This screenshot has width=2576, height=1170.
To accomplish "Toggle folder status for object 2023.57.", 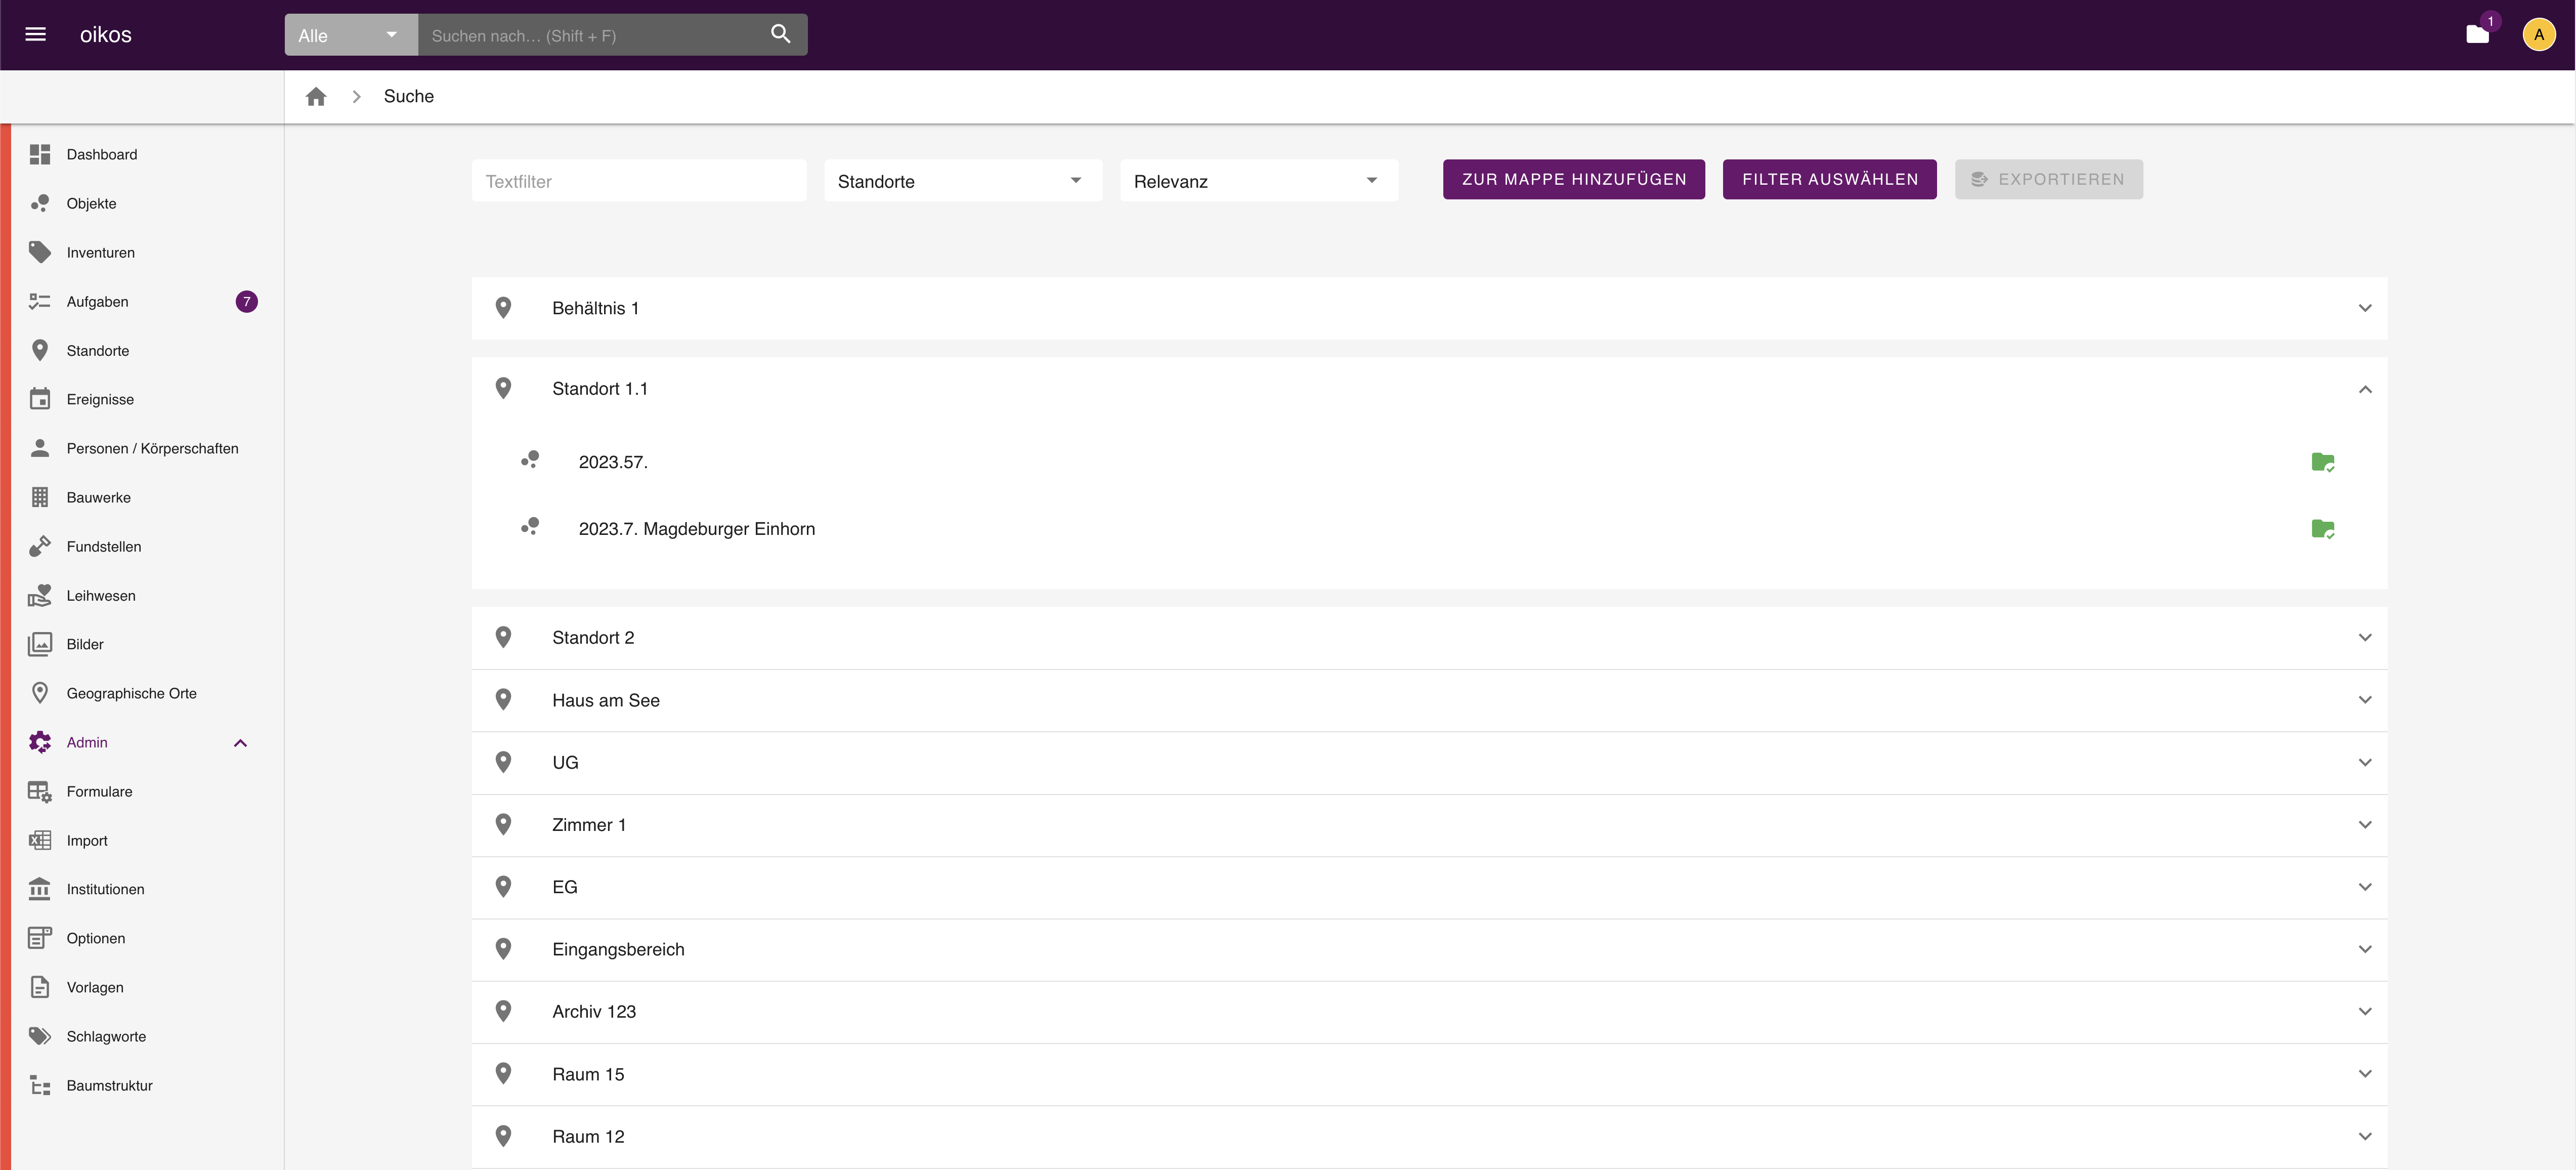I will [x=2323, y=462].
